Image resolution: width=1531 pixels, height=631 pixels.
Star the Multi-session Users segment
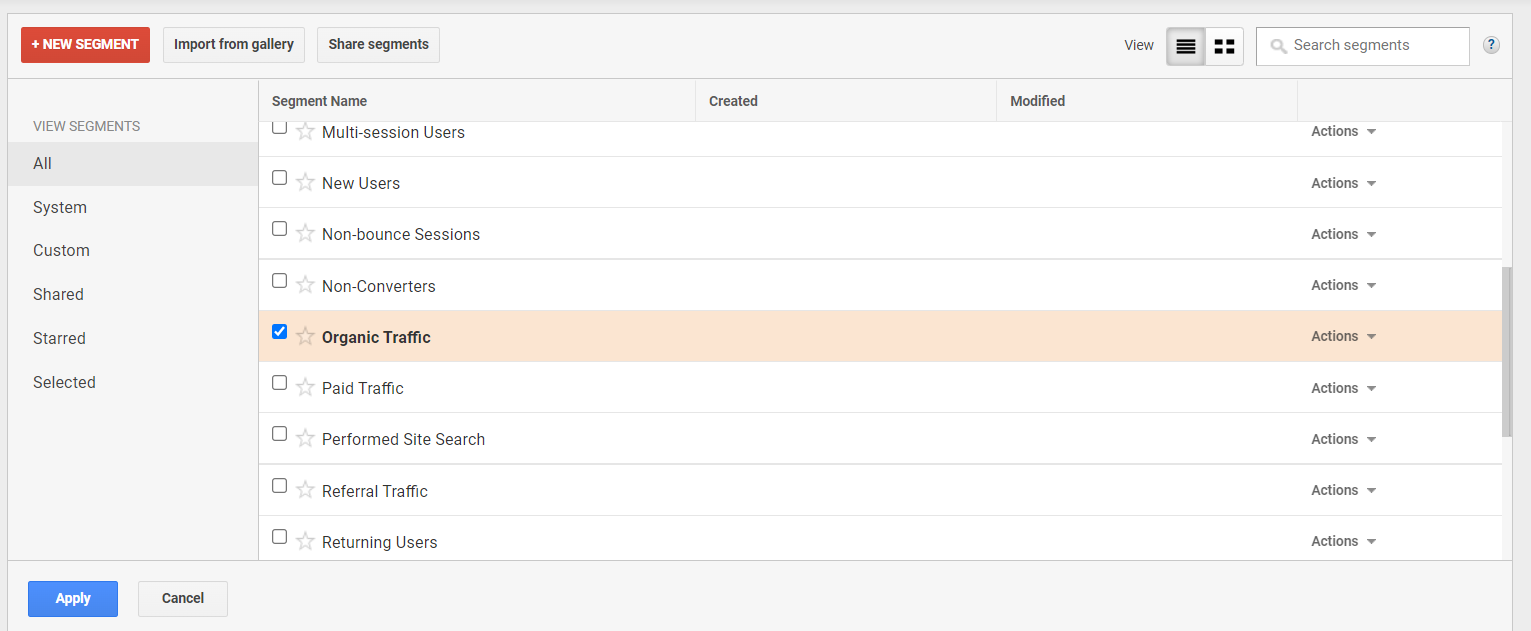(306, 131)
